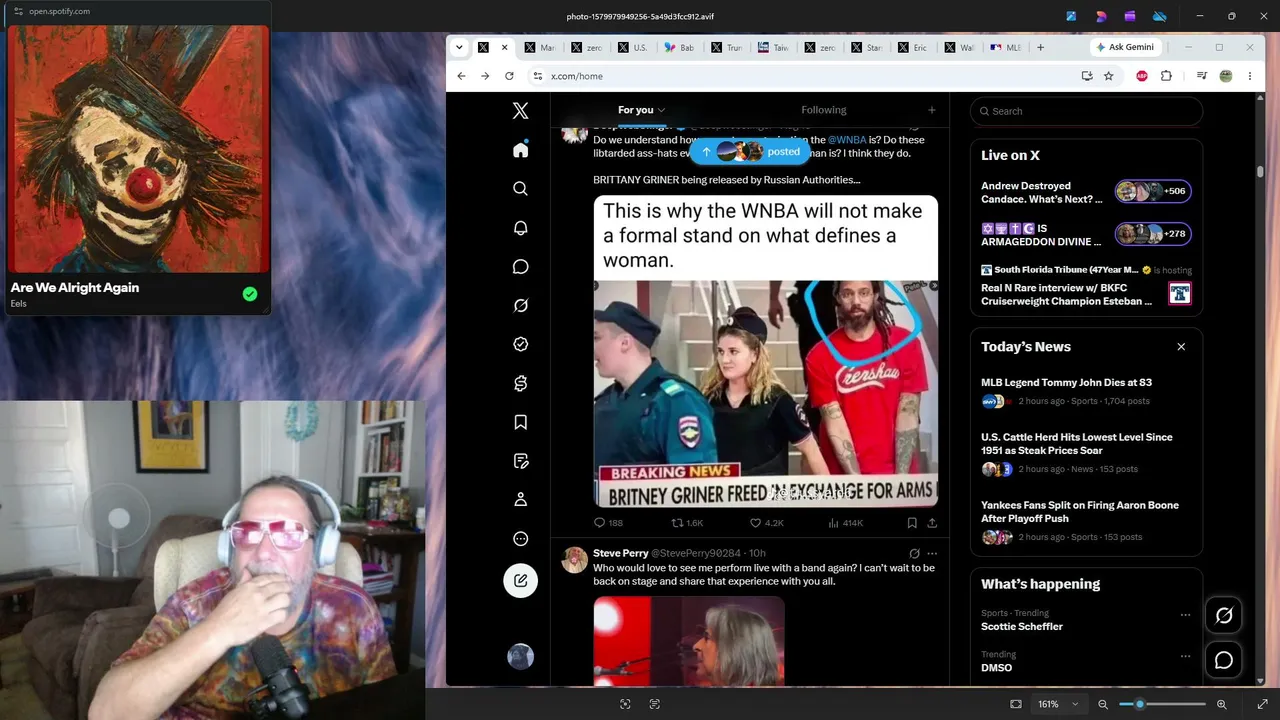Switch to the 'Taiw' browser tab
The height and width of the screenshot is (720, 1280).
(771, 47)
